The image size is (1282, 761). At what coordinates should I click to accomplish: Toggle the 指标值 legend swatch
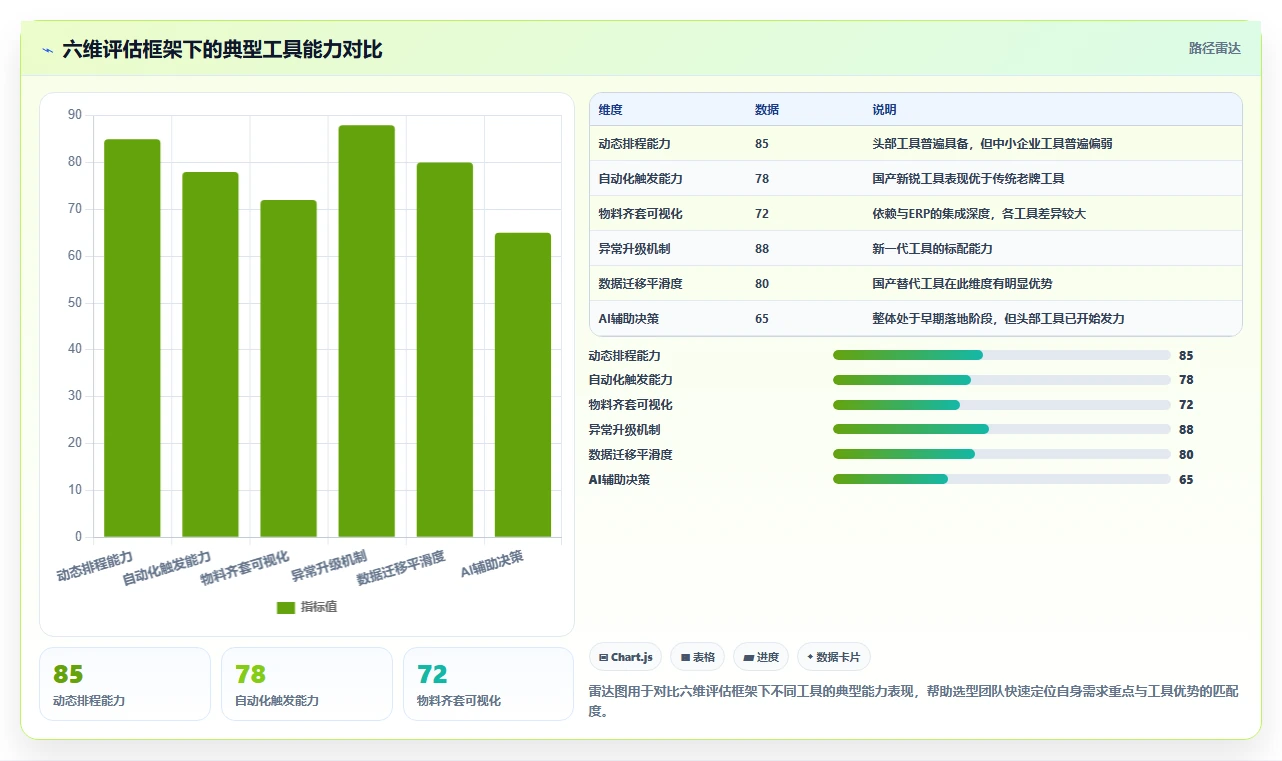286,607
